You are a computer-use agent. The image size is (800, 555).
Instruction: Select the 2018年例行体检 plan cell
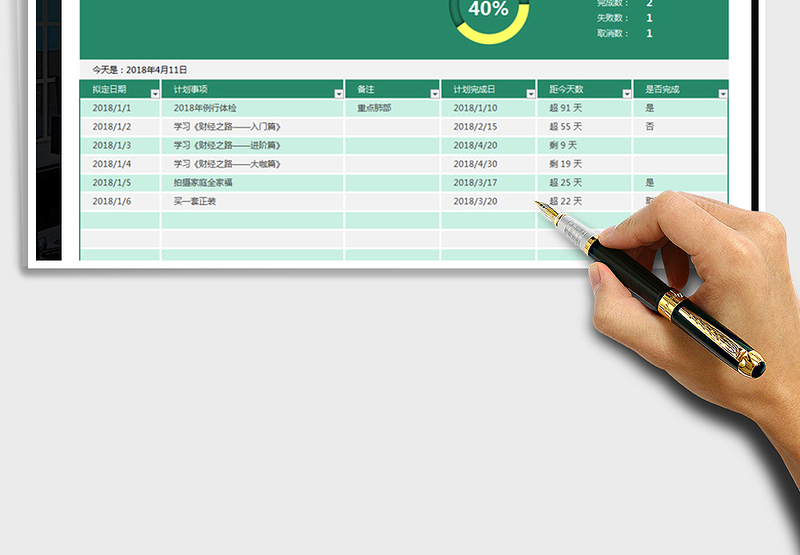point(205,108)
